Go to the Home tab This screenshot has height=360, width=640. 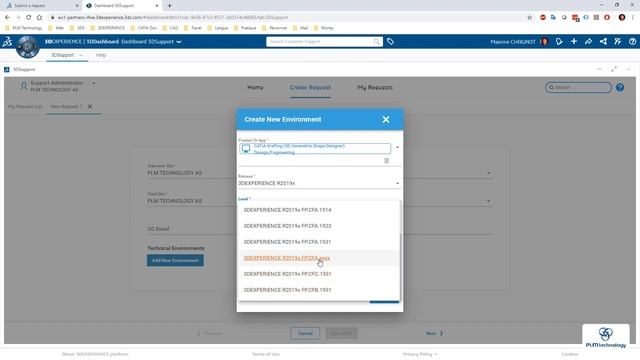255,87
